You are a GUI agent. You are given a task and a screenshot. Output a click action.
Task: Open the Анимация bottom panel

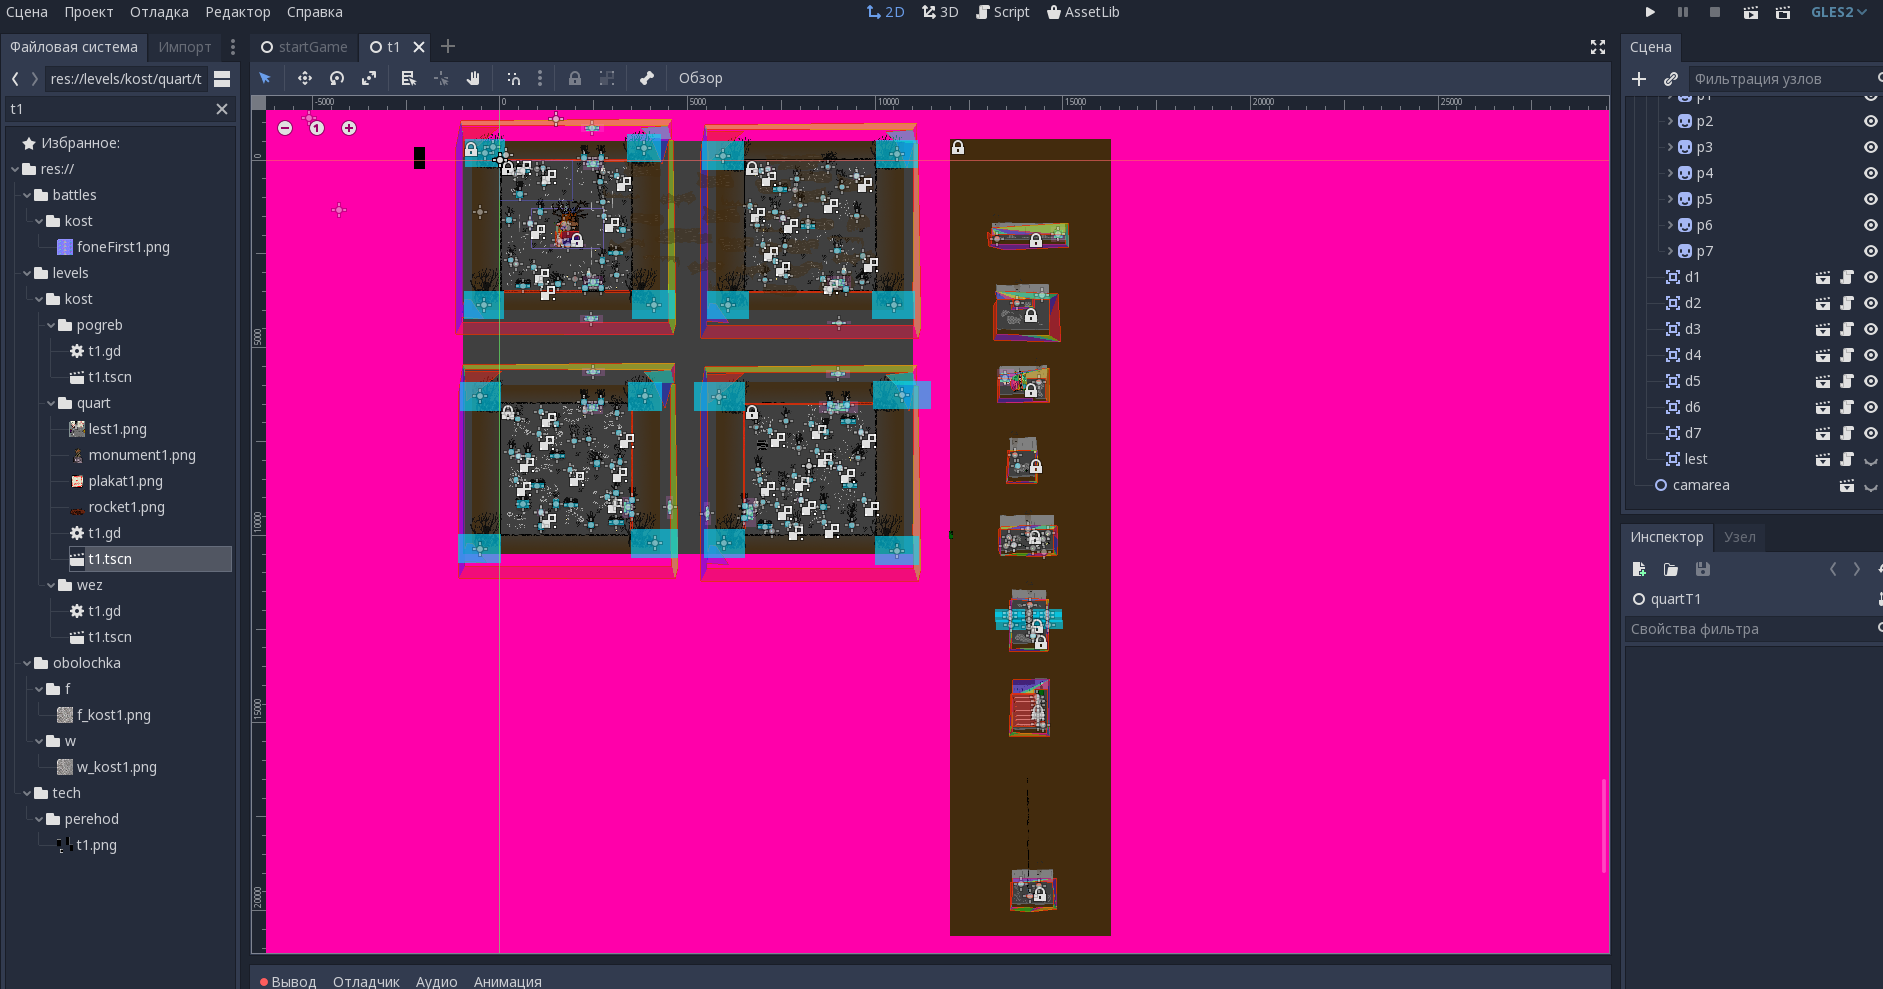508,982
